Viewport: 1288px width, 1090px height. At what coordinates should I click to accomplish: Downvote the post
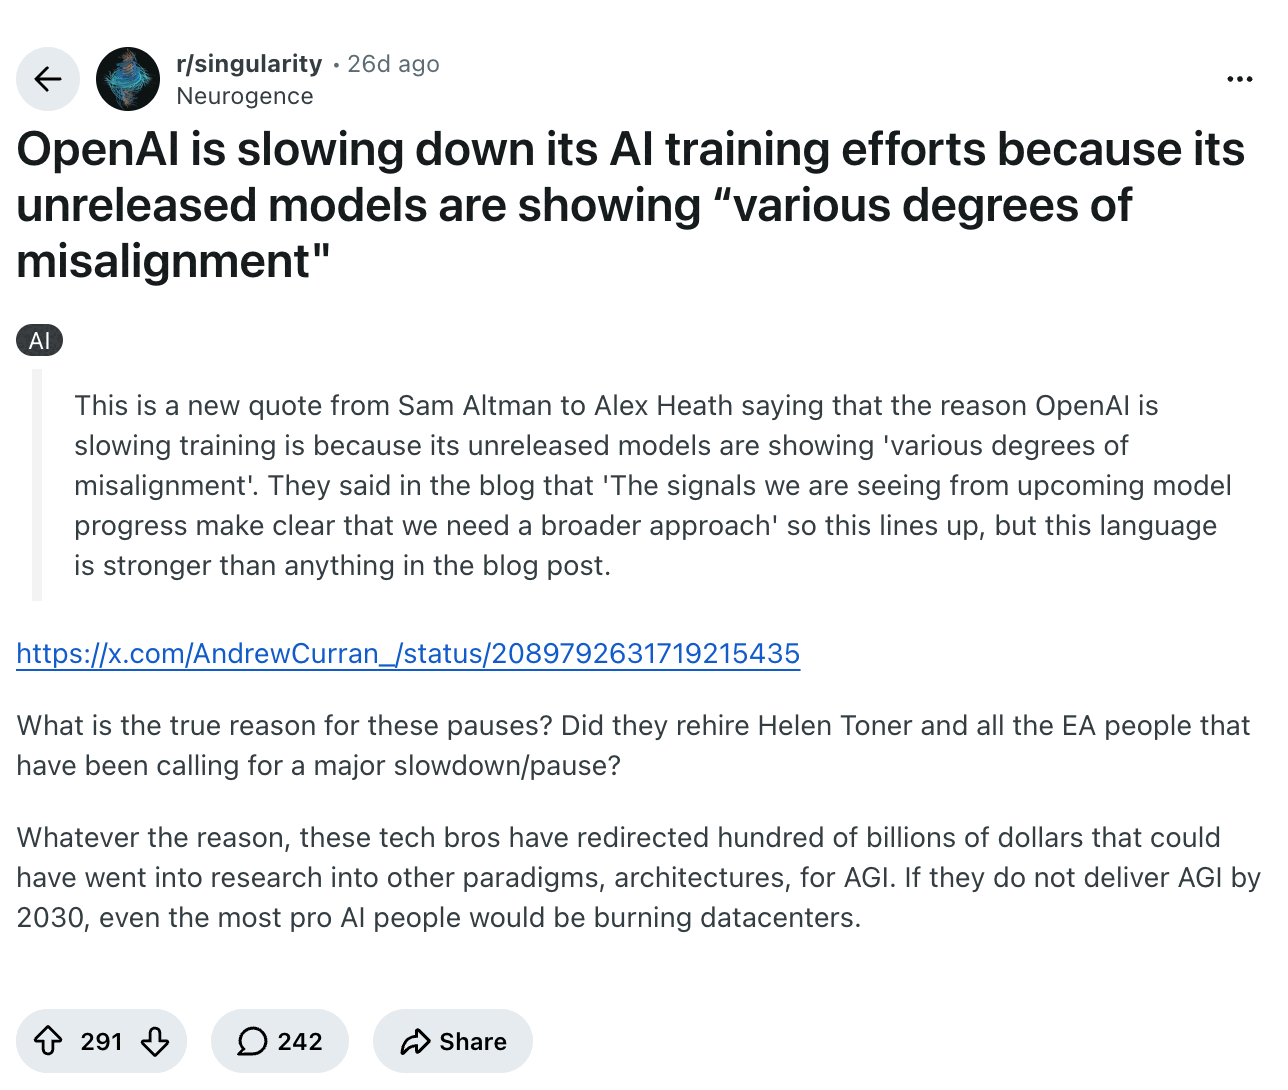click(155, 1041)
